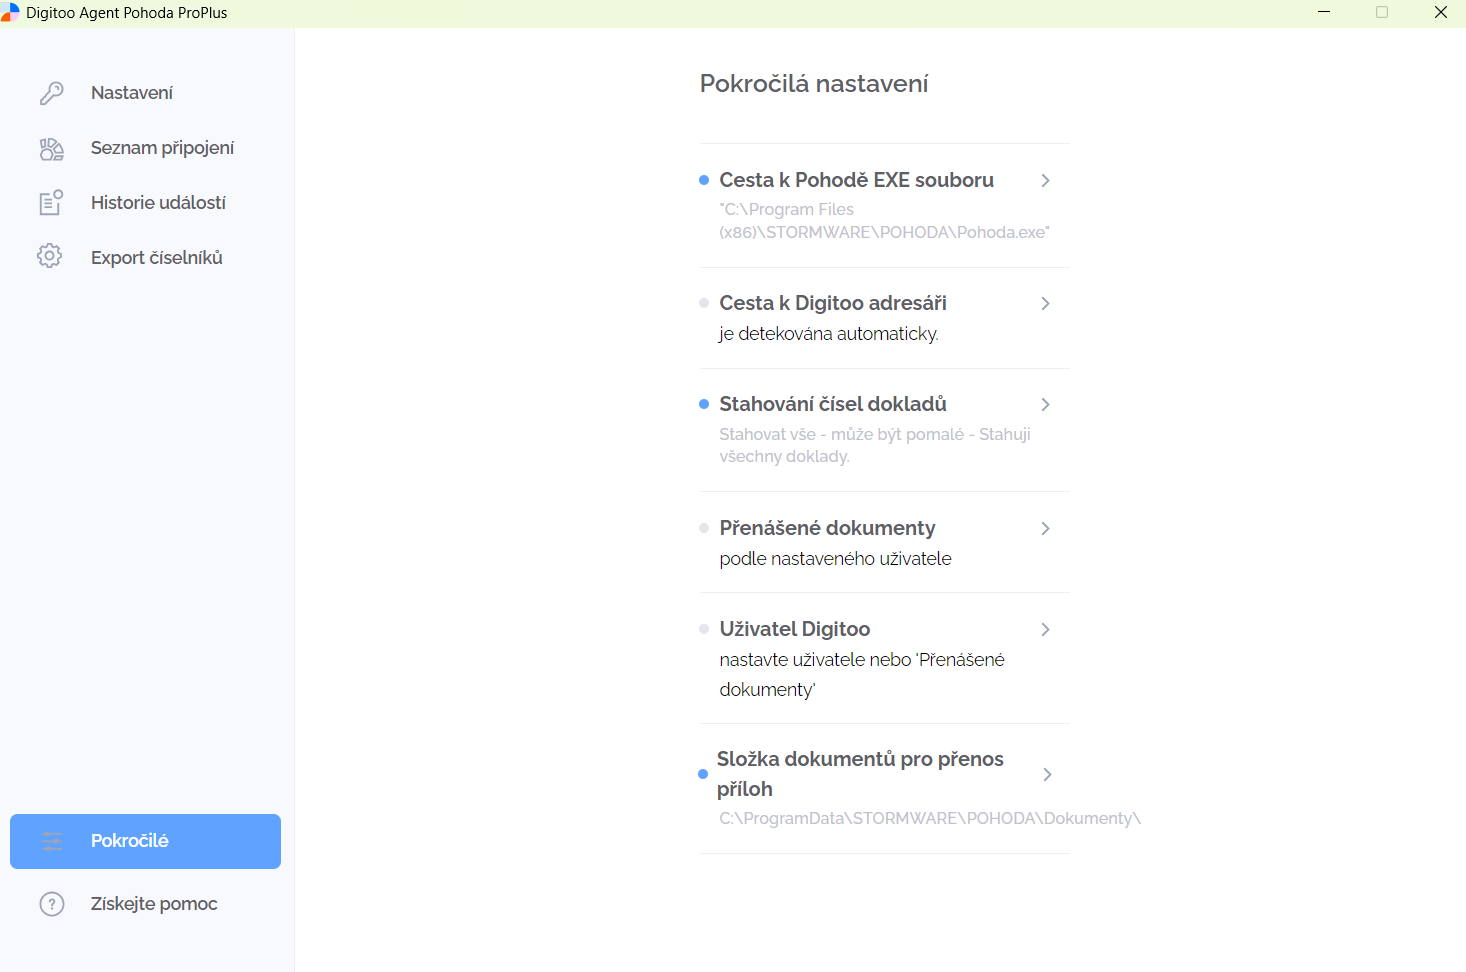Click the Historie událostí list icon
This screenshot has height=972, width=1466.
pos(51,203)
